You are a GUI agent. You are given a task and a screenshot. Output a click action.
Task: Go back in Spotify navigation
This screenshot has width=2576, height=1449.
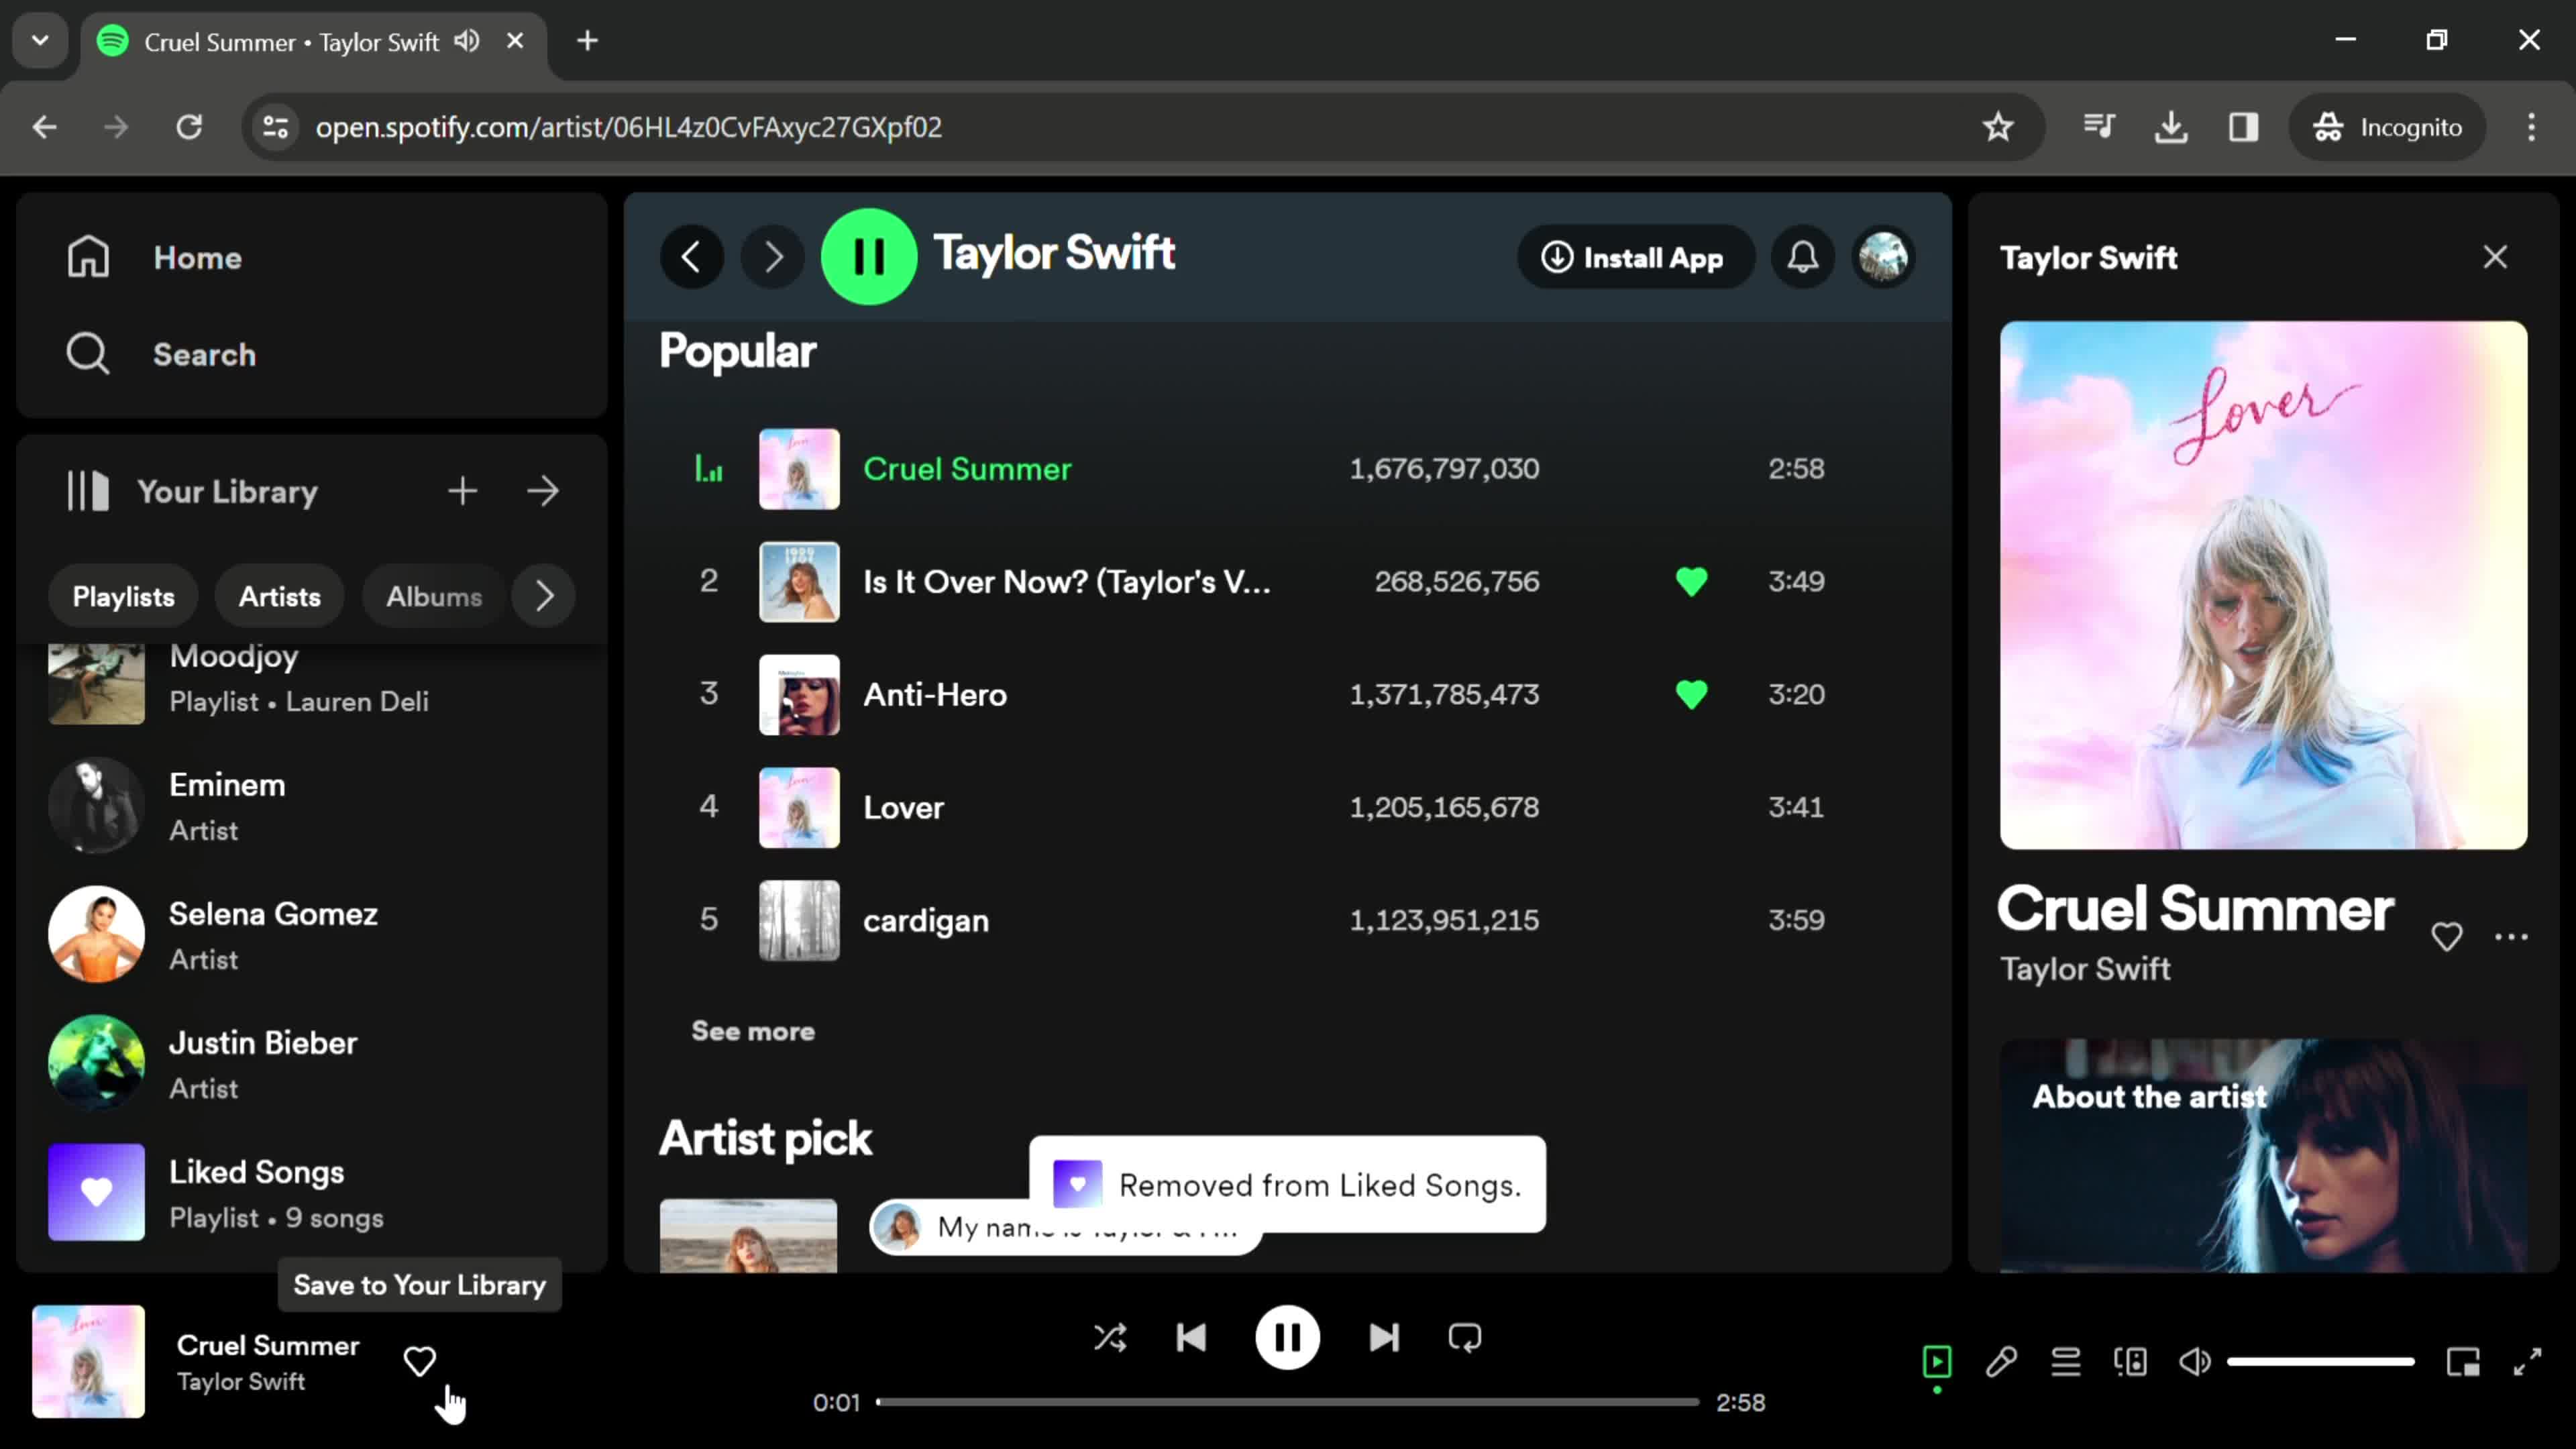[692, 257]
